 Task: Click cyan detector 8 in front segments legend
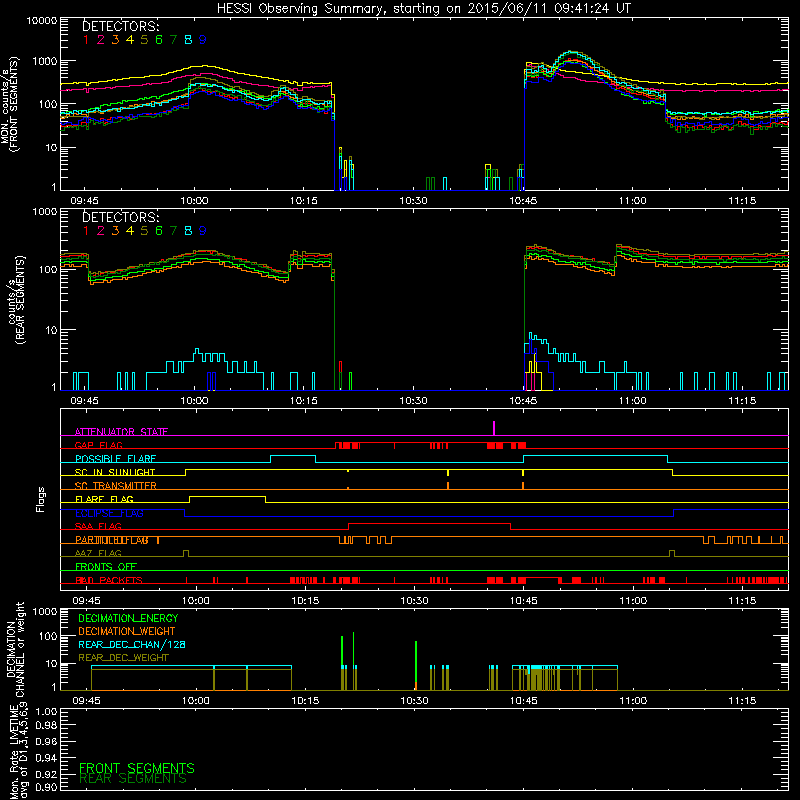[188, 40]
